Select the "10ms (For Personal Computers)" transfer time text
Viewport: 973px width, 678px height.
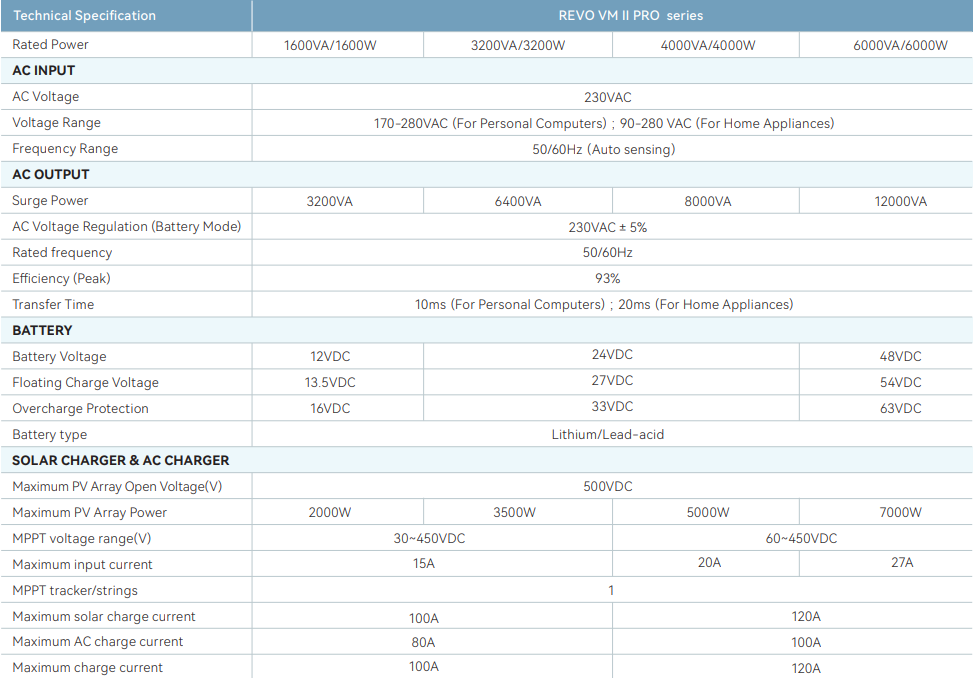510,305
